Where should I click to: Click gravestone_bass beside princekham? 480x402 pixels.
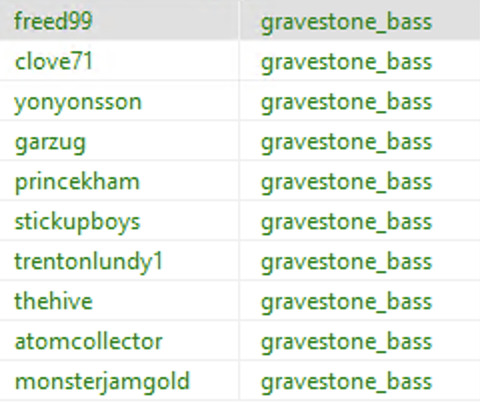(x=346, y=183)
